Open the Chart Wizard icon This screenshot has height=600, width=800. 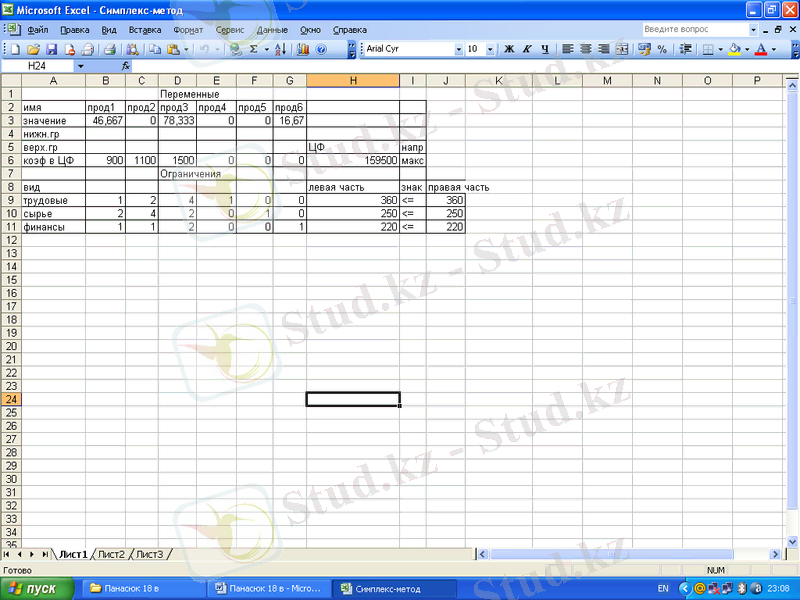point(303,49)
